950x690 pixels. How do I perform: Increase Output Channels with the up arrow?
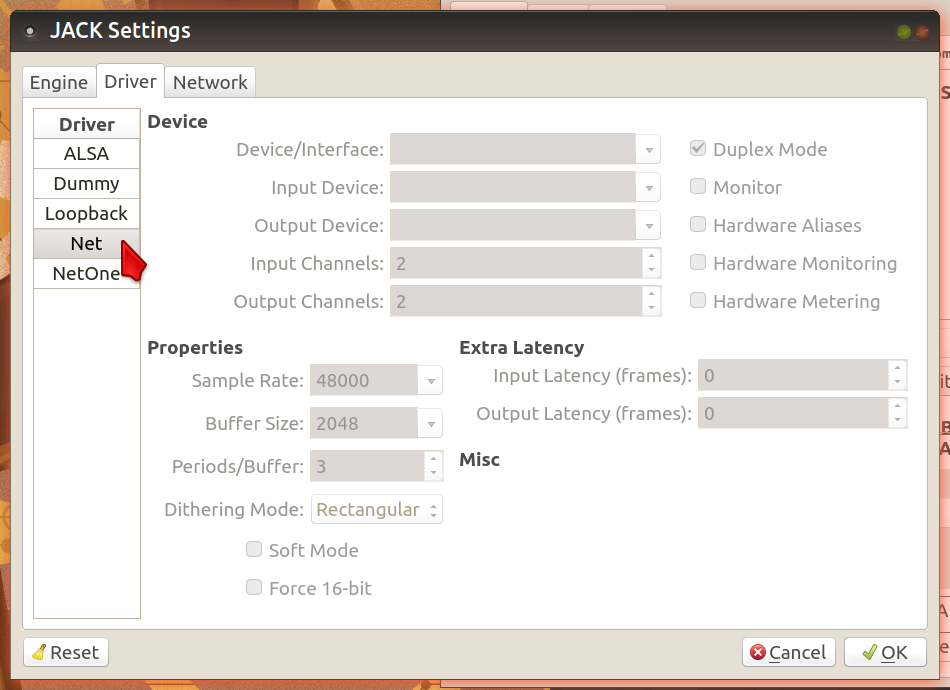pyautogui.click(x=651, y=294)
